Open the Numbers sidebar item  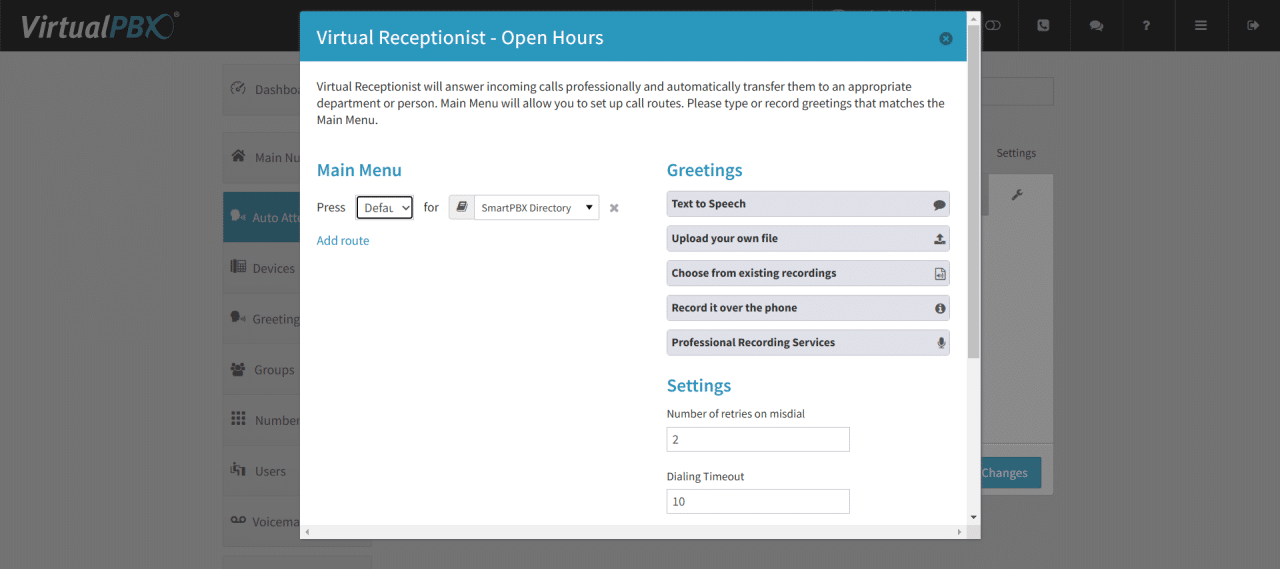tap(262, 420)
